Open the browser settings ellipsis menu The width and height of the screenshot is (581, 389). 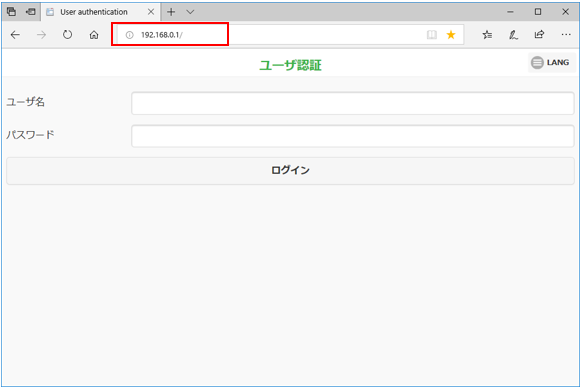[x=566, y=34]
